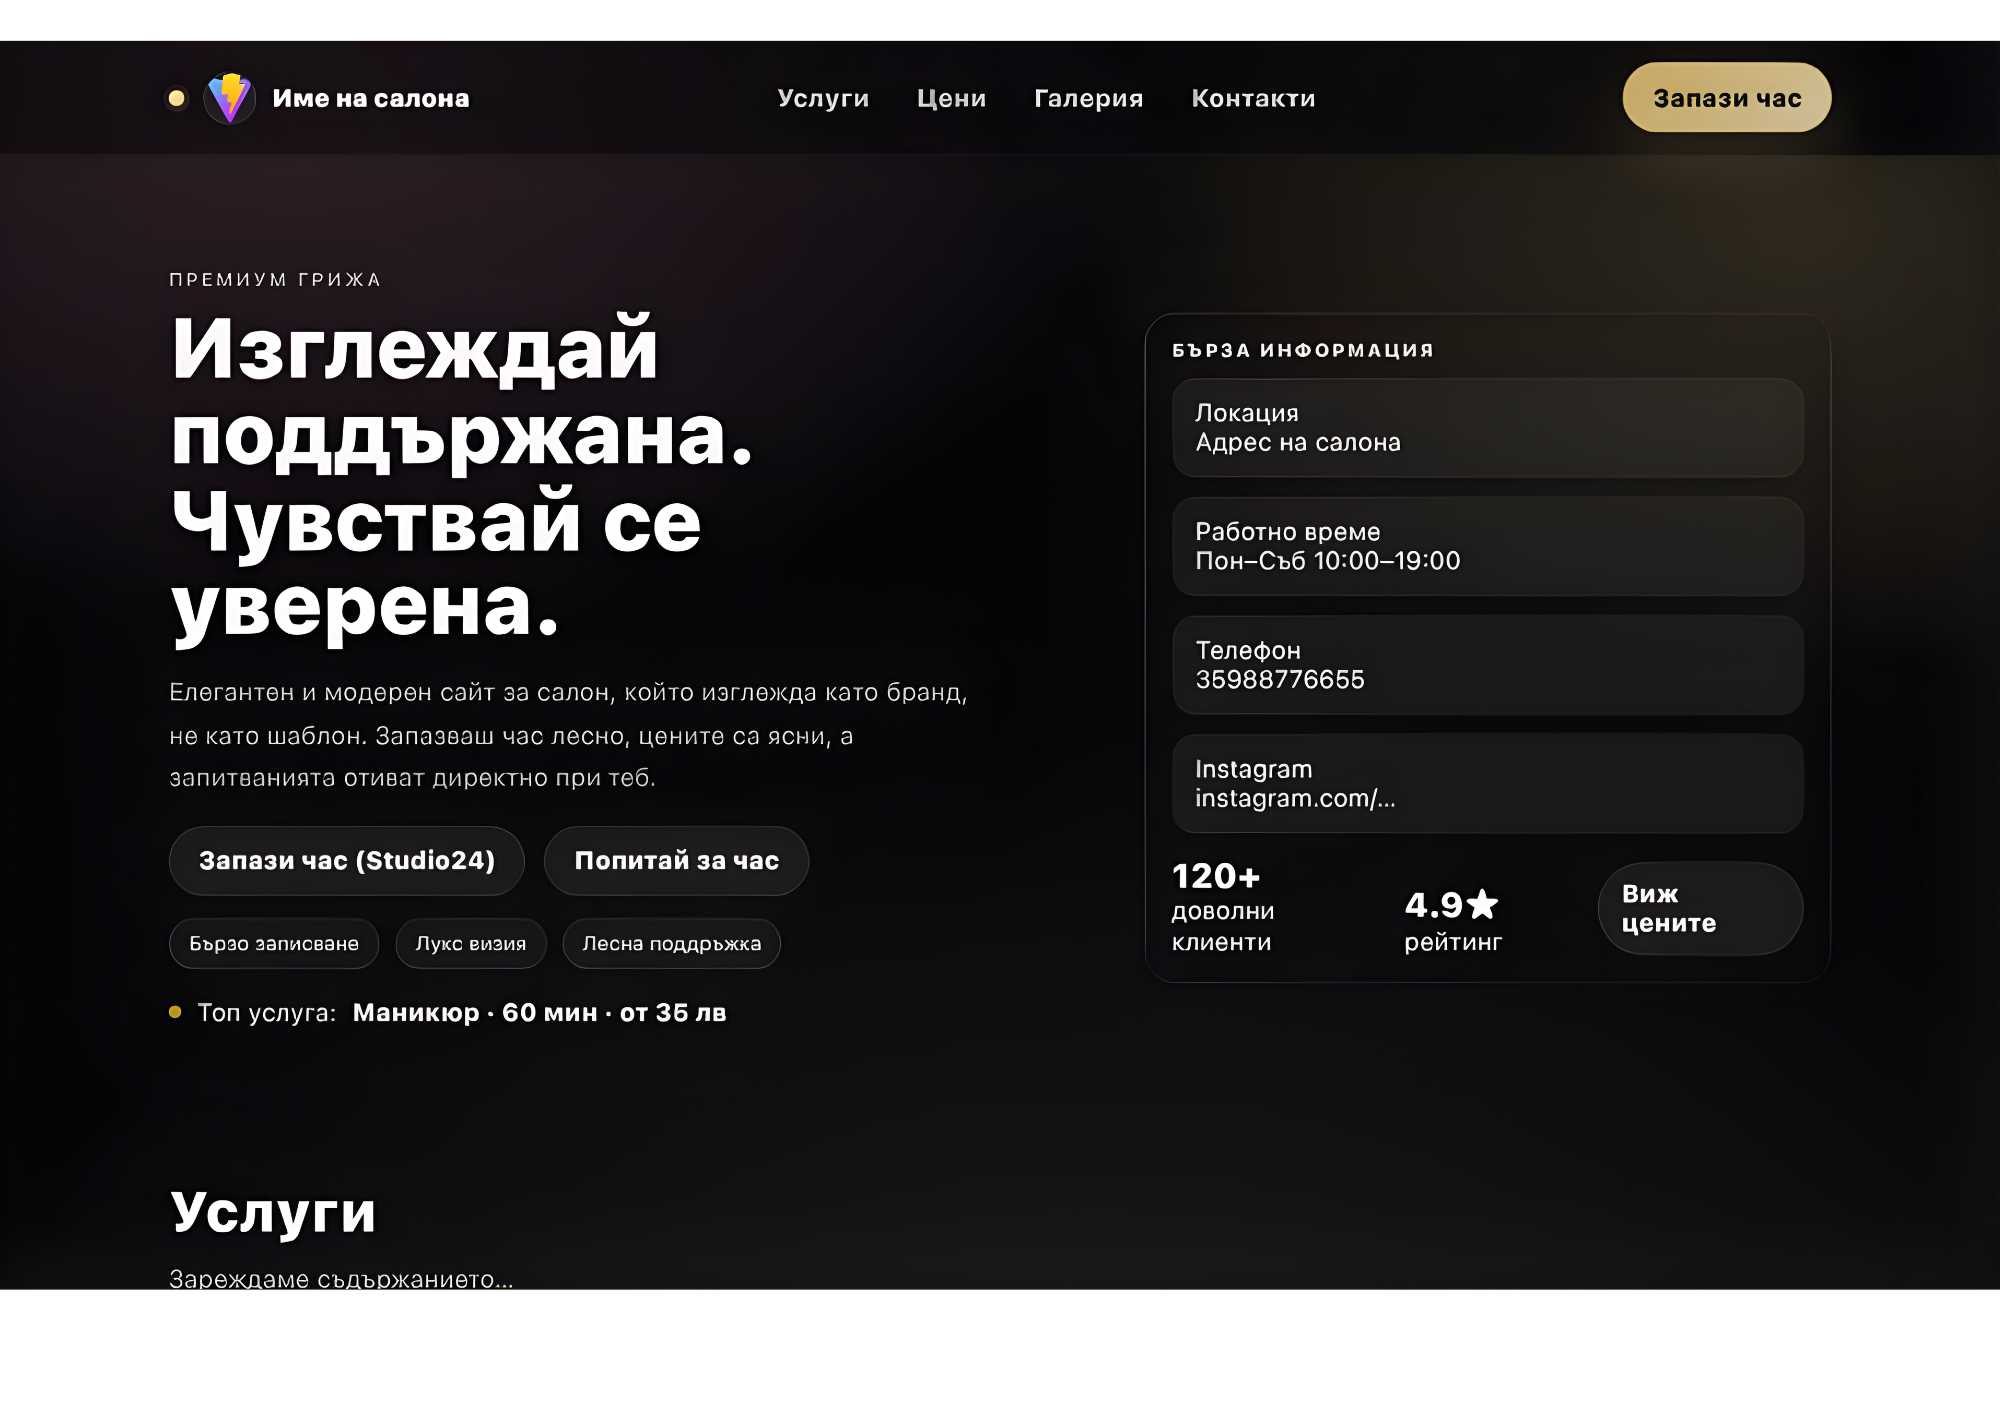Open the Instagram card in quick info
Image resolution: width=2000 pixels, height=1414 pixels.
[x=1487, y=783]
